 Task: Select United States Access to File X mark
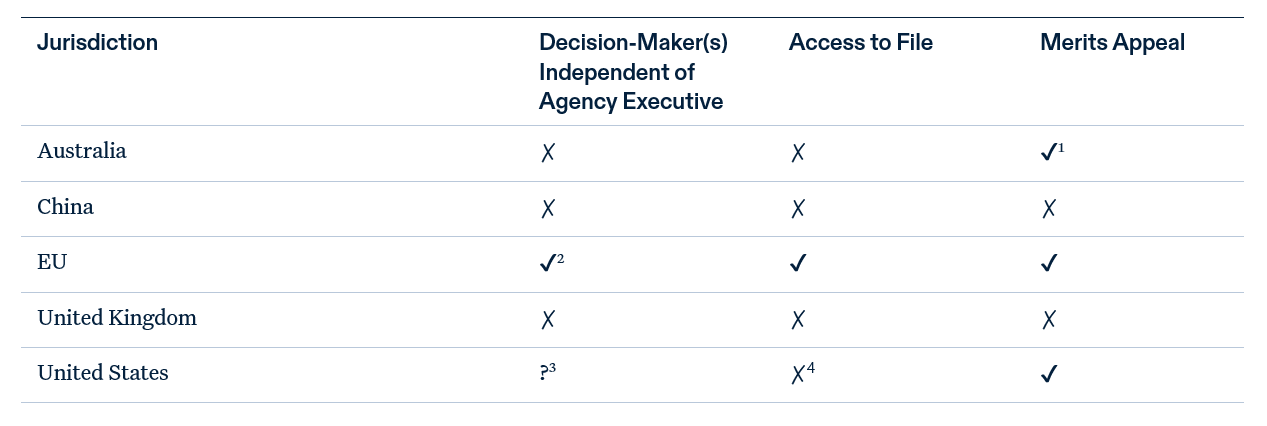[x=798, y=375]
